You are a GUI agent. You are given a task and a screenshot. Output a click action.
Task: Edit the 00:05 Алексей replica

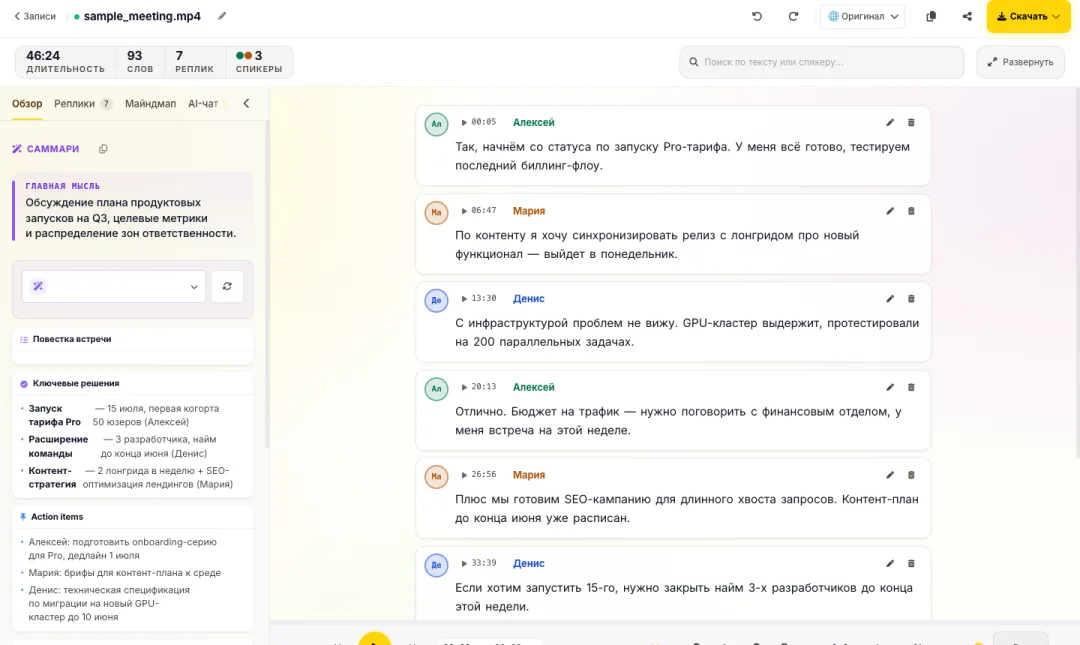890,123
